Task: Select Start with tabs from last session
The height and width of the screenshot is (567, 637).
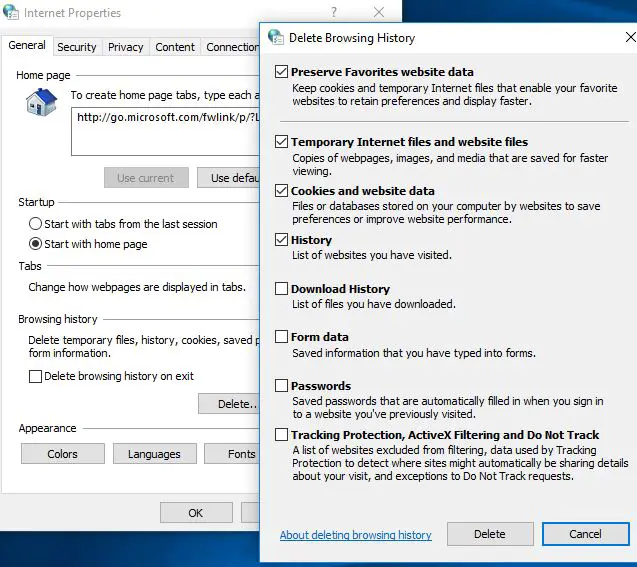Action: pyautogui.click(x=36, y=224)
